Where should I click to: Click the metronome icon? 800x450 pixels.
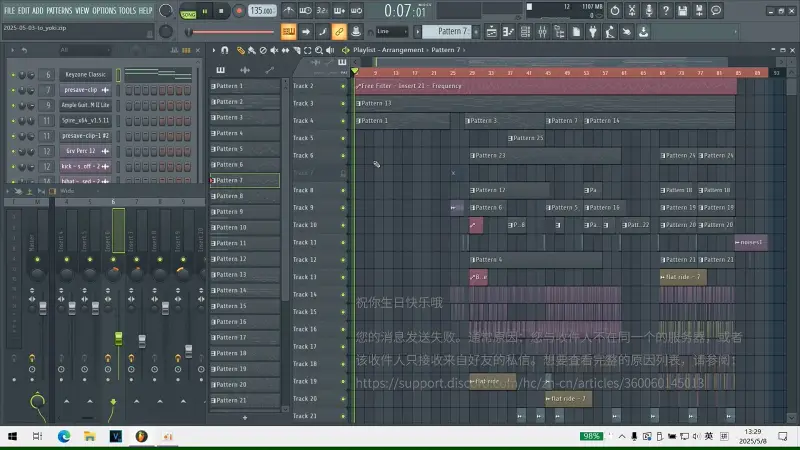288,10
